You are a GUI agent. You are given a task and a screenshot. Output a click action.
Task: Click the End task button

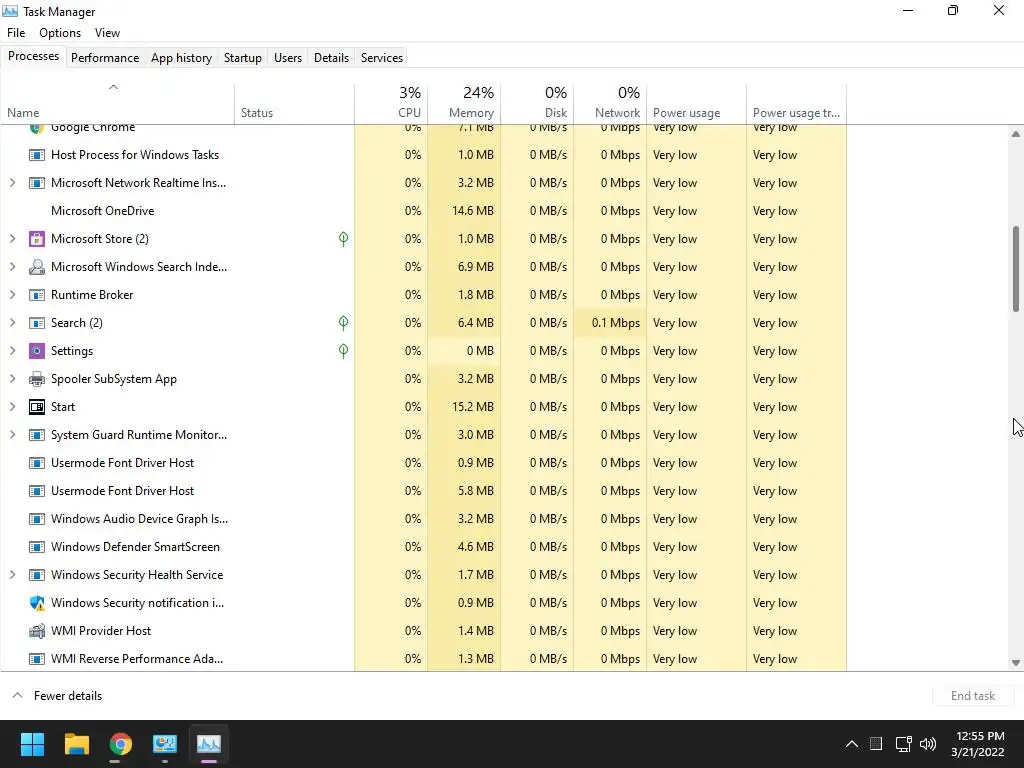(x=972, y=696)
